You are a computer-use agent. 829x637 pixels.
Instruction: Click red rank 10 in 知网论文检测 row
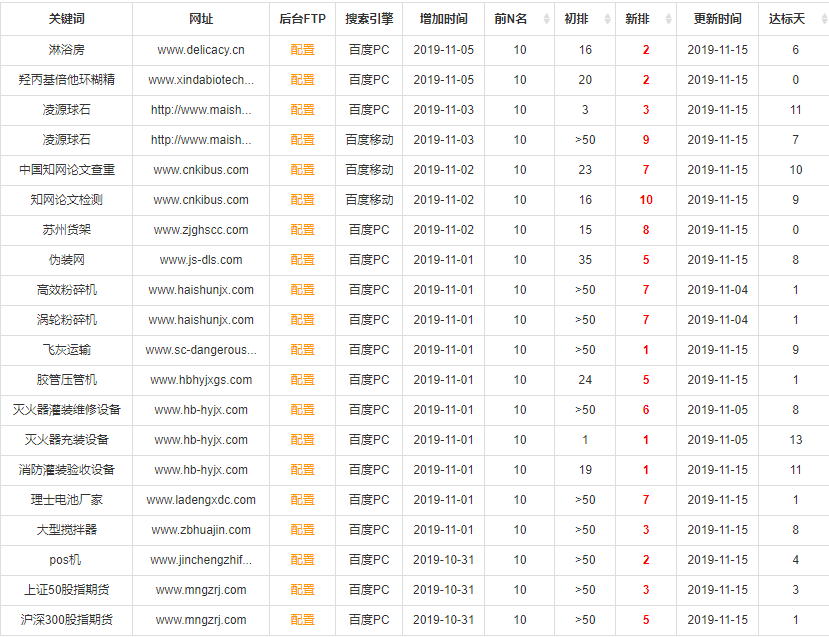pos(646,200)
